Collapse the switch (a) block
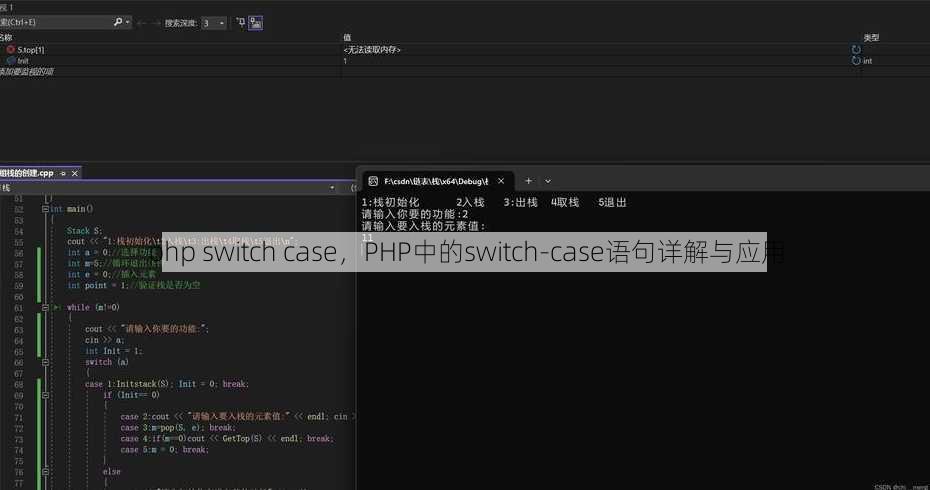The height and width of the screenshot is (490, 930). (x=45, y=362)
